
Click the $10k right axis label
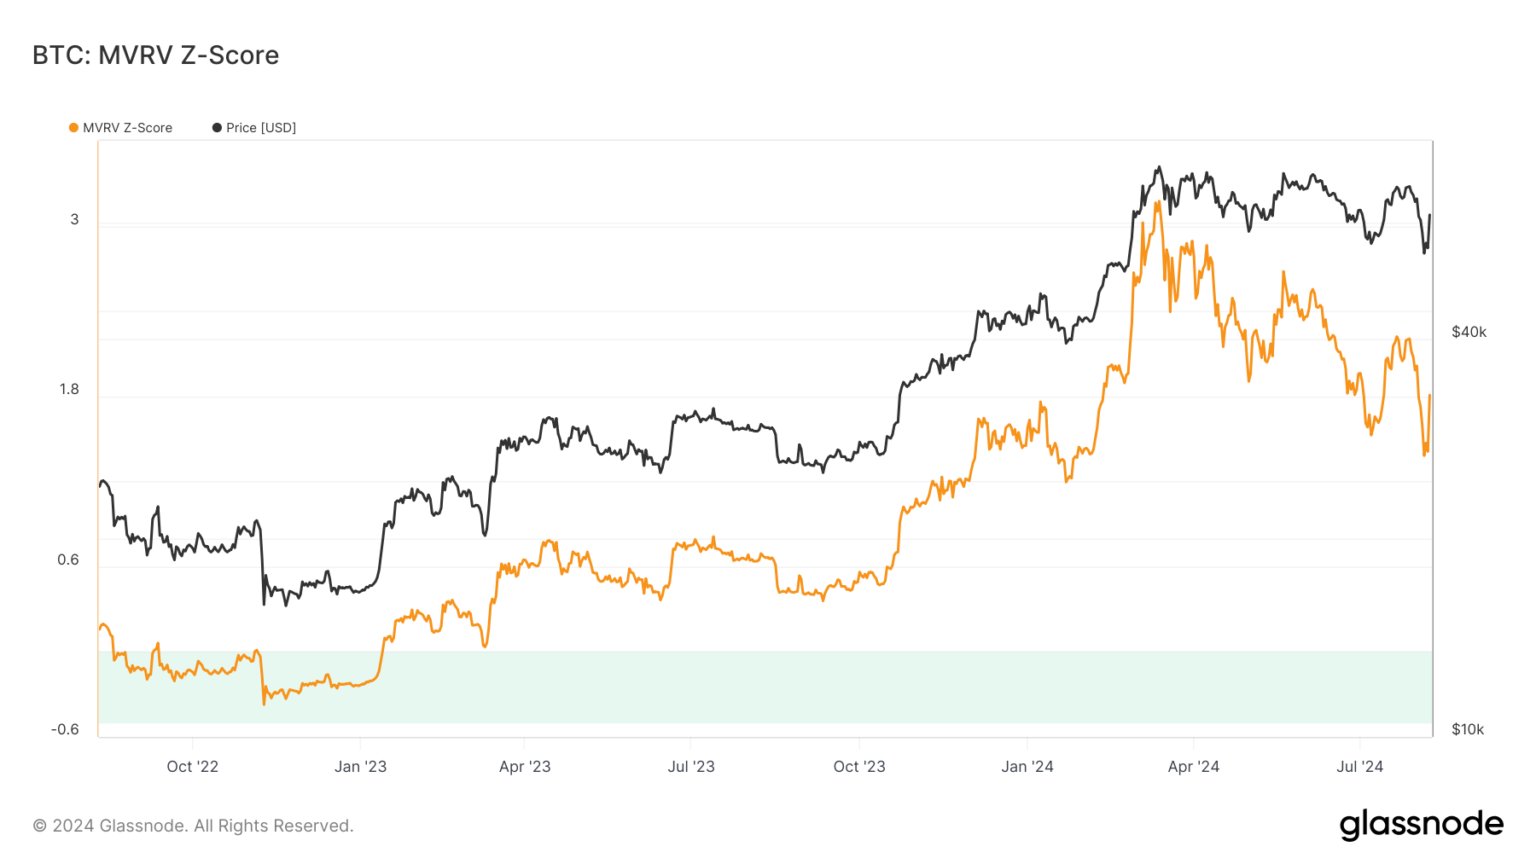tap(1468, 730)
